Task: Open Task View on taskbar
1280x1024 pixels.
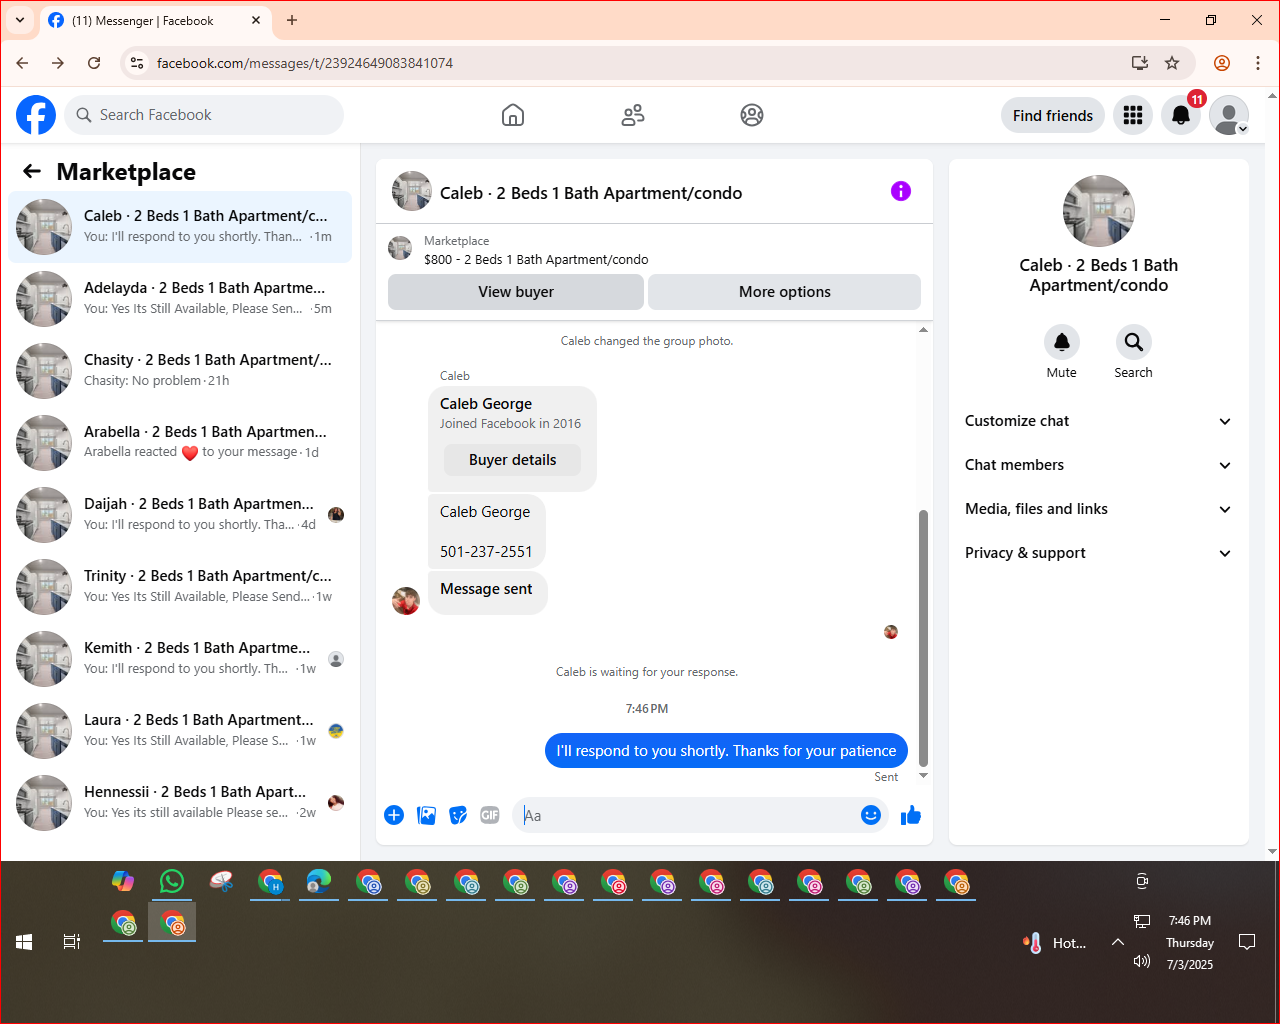Action: [x=72, y=942]
